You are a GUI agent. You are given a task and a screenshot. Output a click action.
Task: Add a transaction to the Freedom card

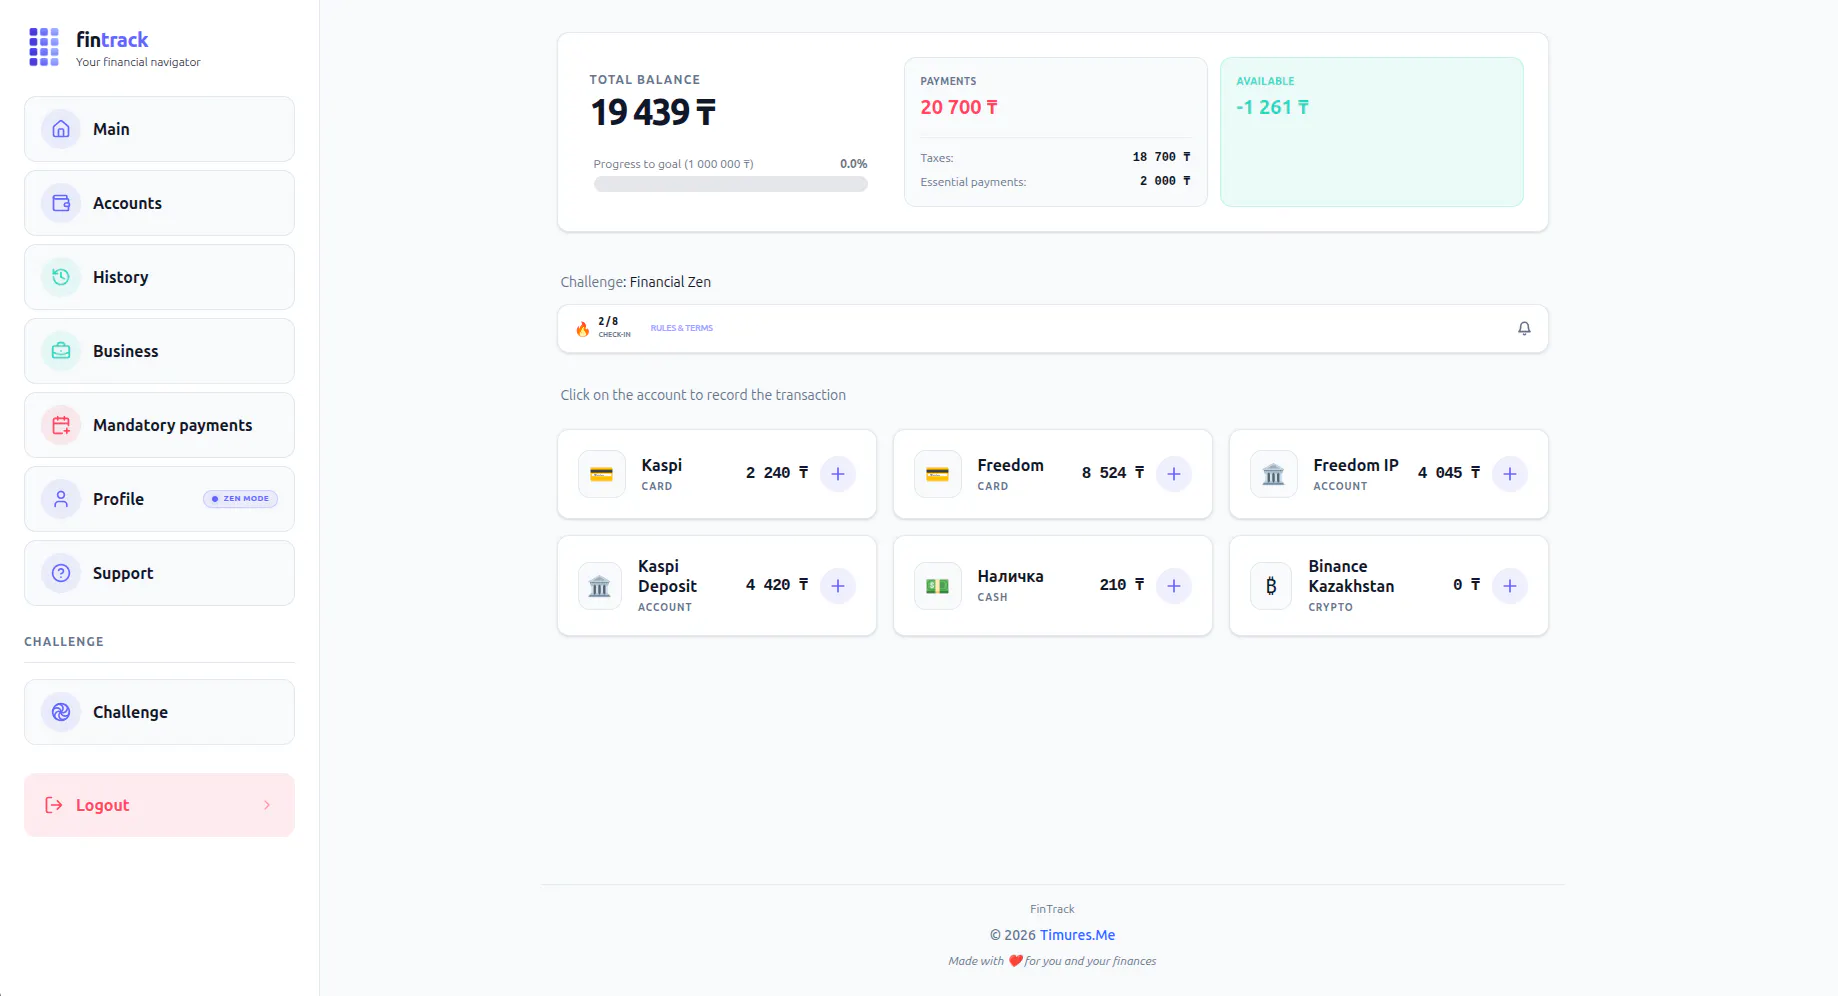1174,474
